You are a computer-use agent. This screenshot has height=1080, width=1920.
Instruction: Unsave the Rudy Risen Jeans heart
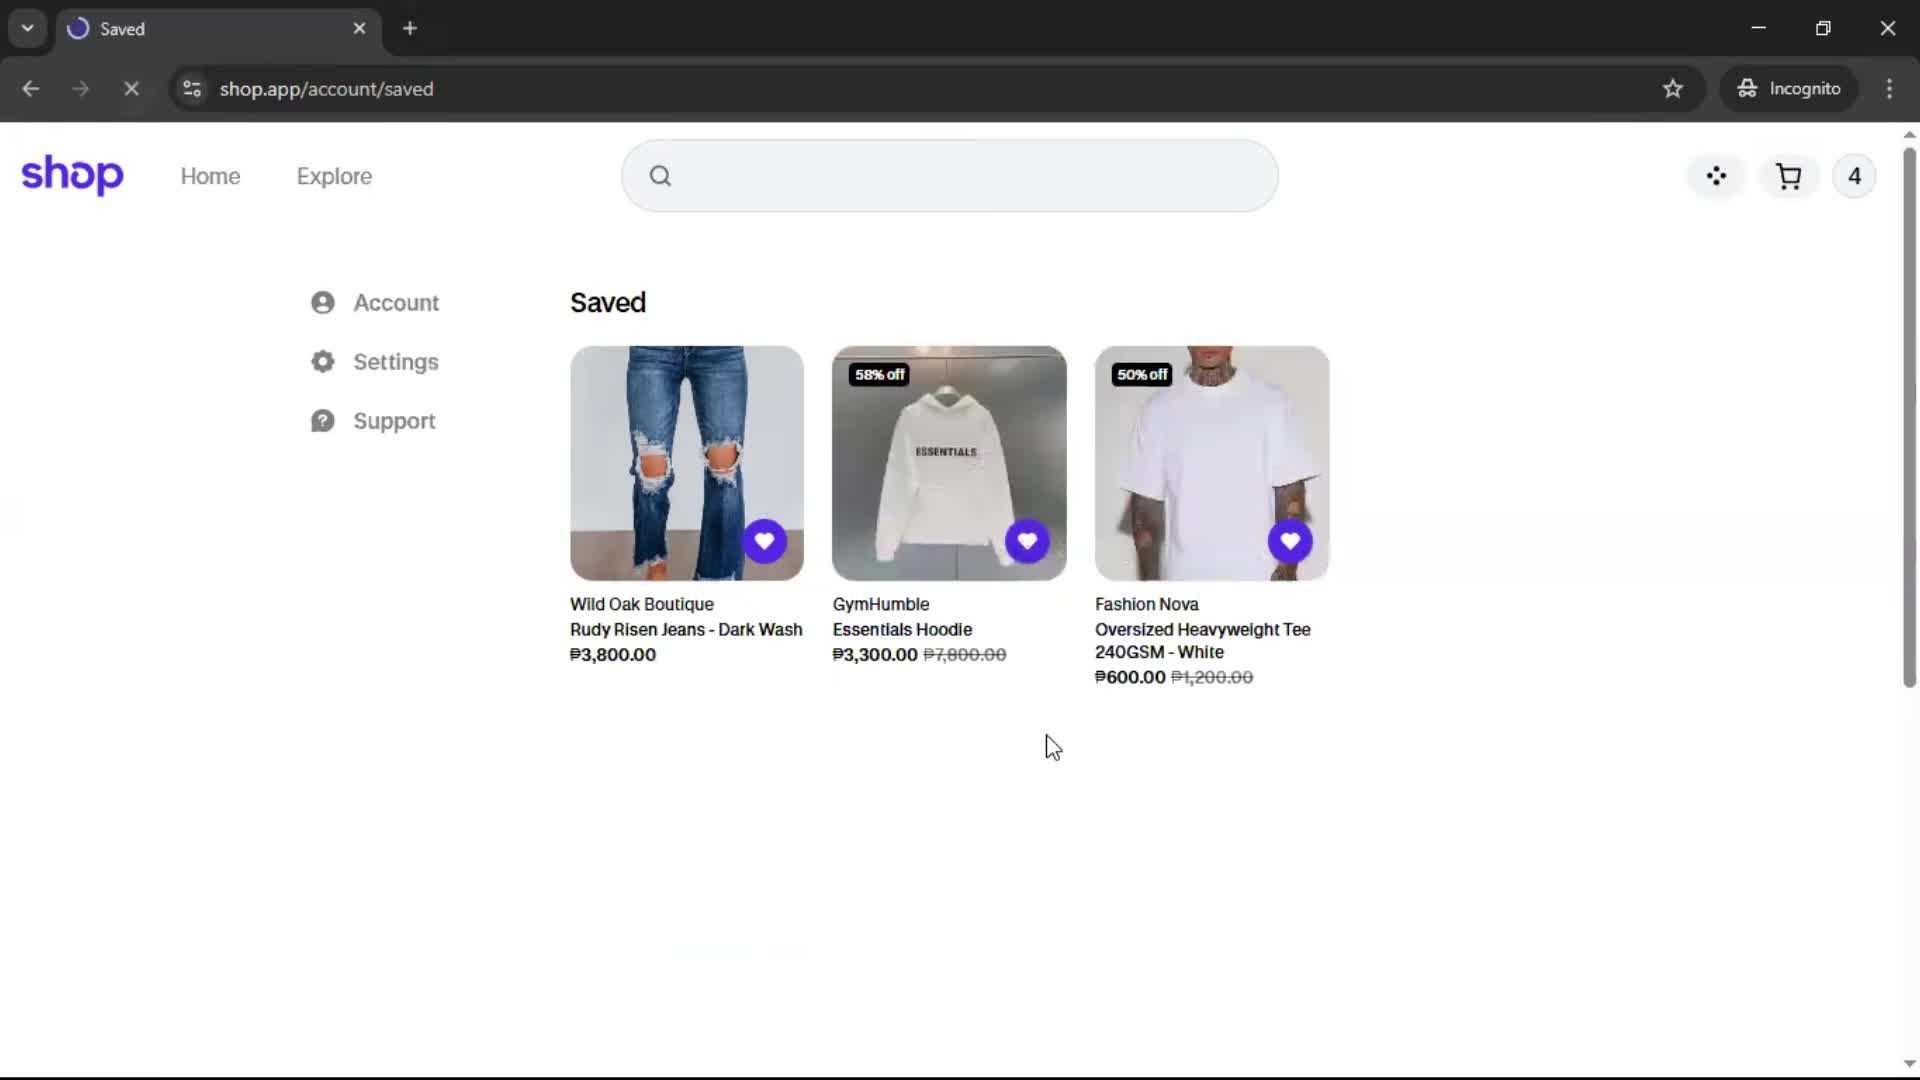coord(764,541)
